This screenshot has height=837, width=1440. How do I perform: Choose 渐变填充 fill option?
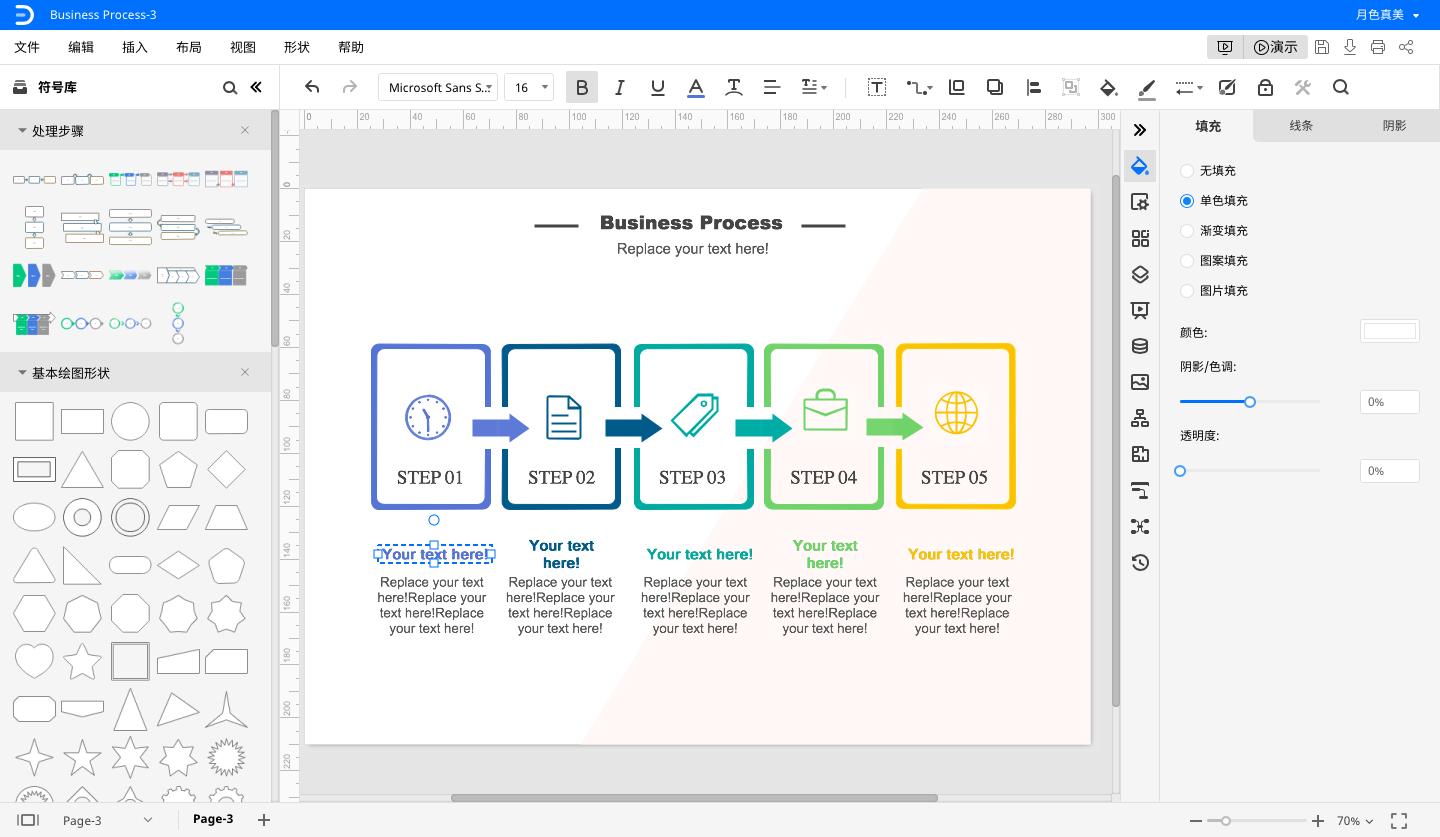coord(1187,231)
